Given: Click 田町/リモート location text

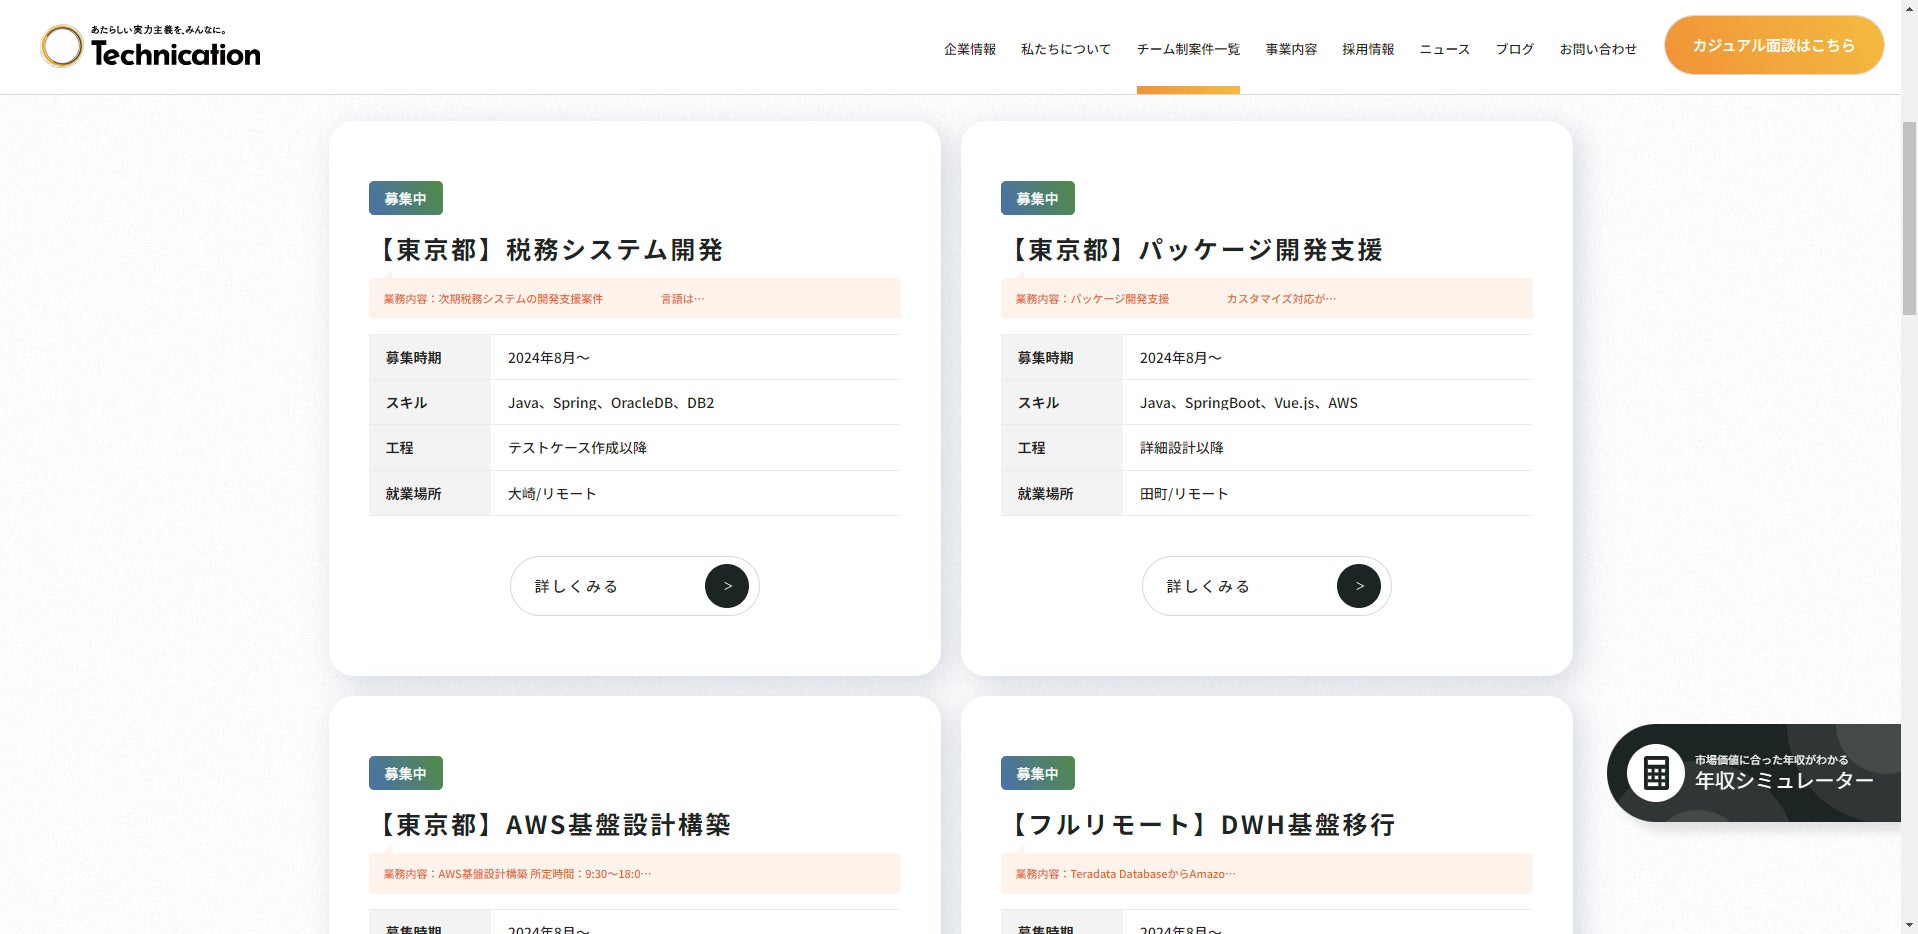Looking at the screenshot, I should point(1184,494).
